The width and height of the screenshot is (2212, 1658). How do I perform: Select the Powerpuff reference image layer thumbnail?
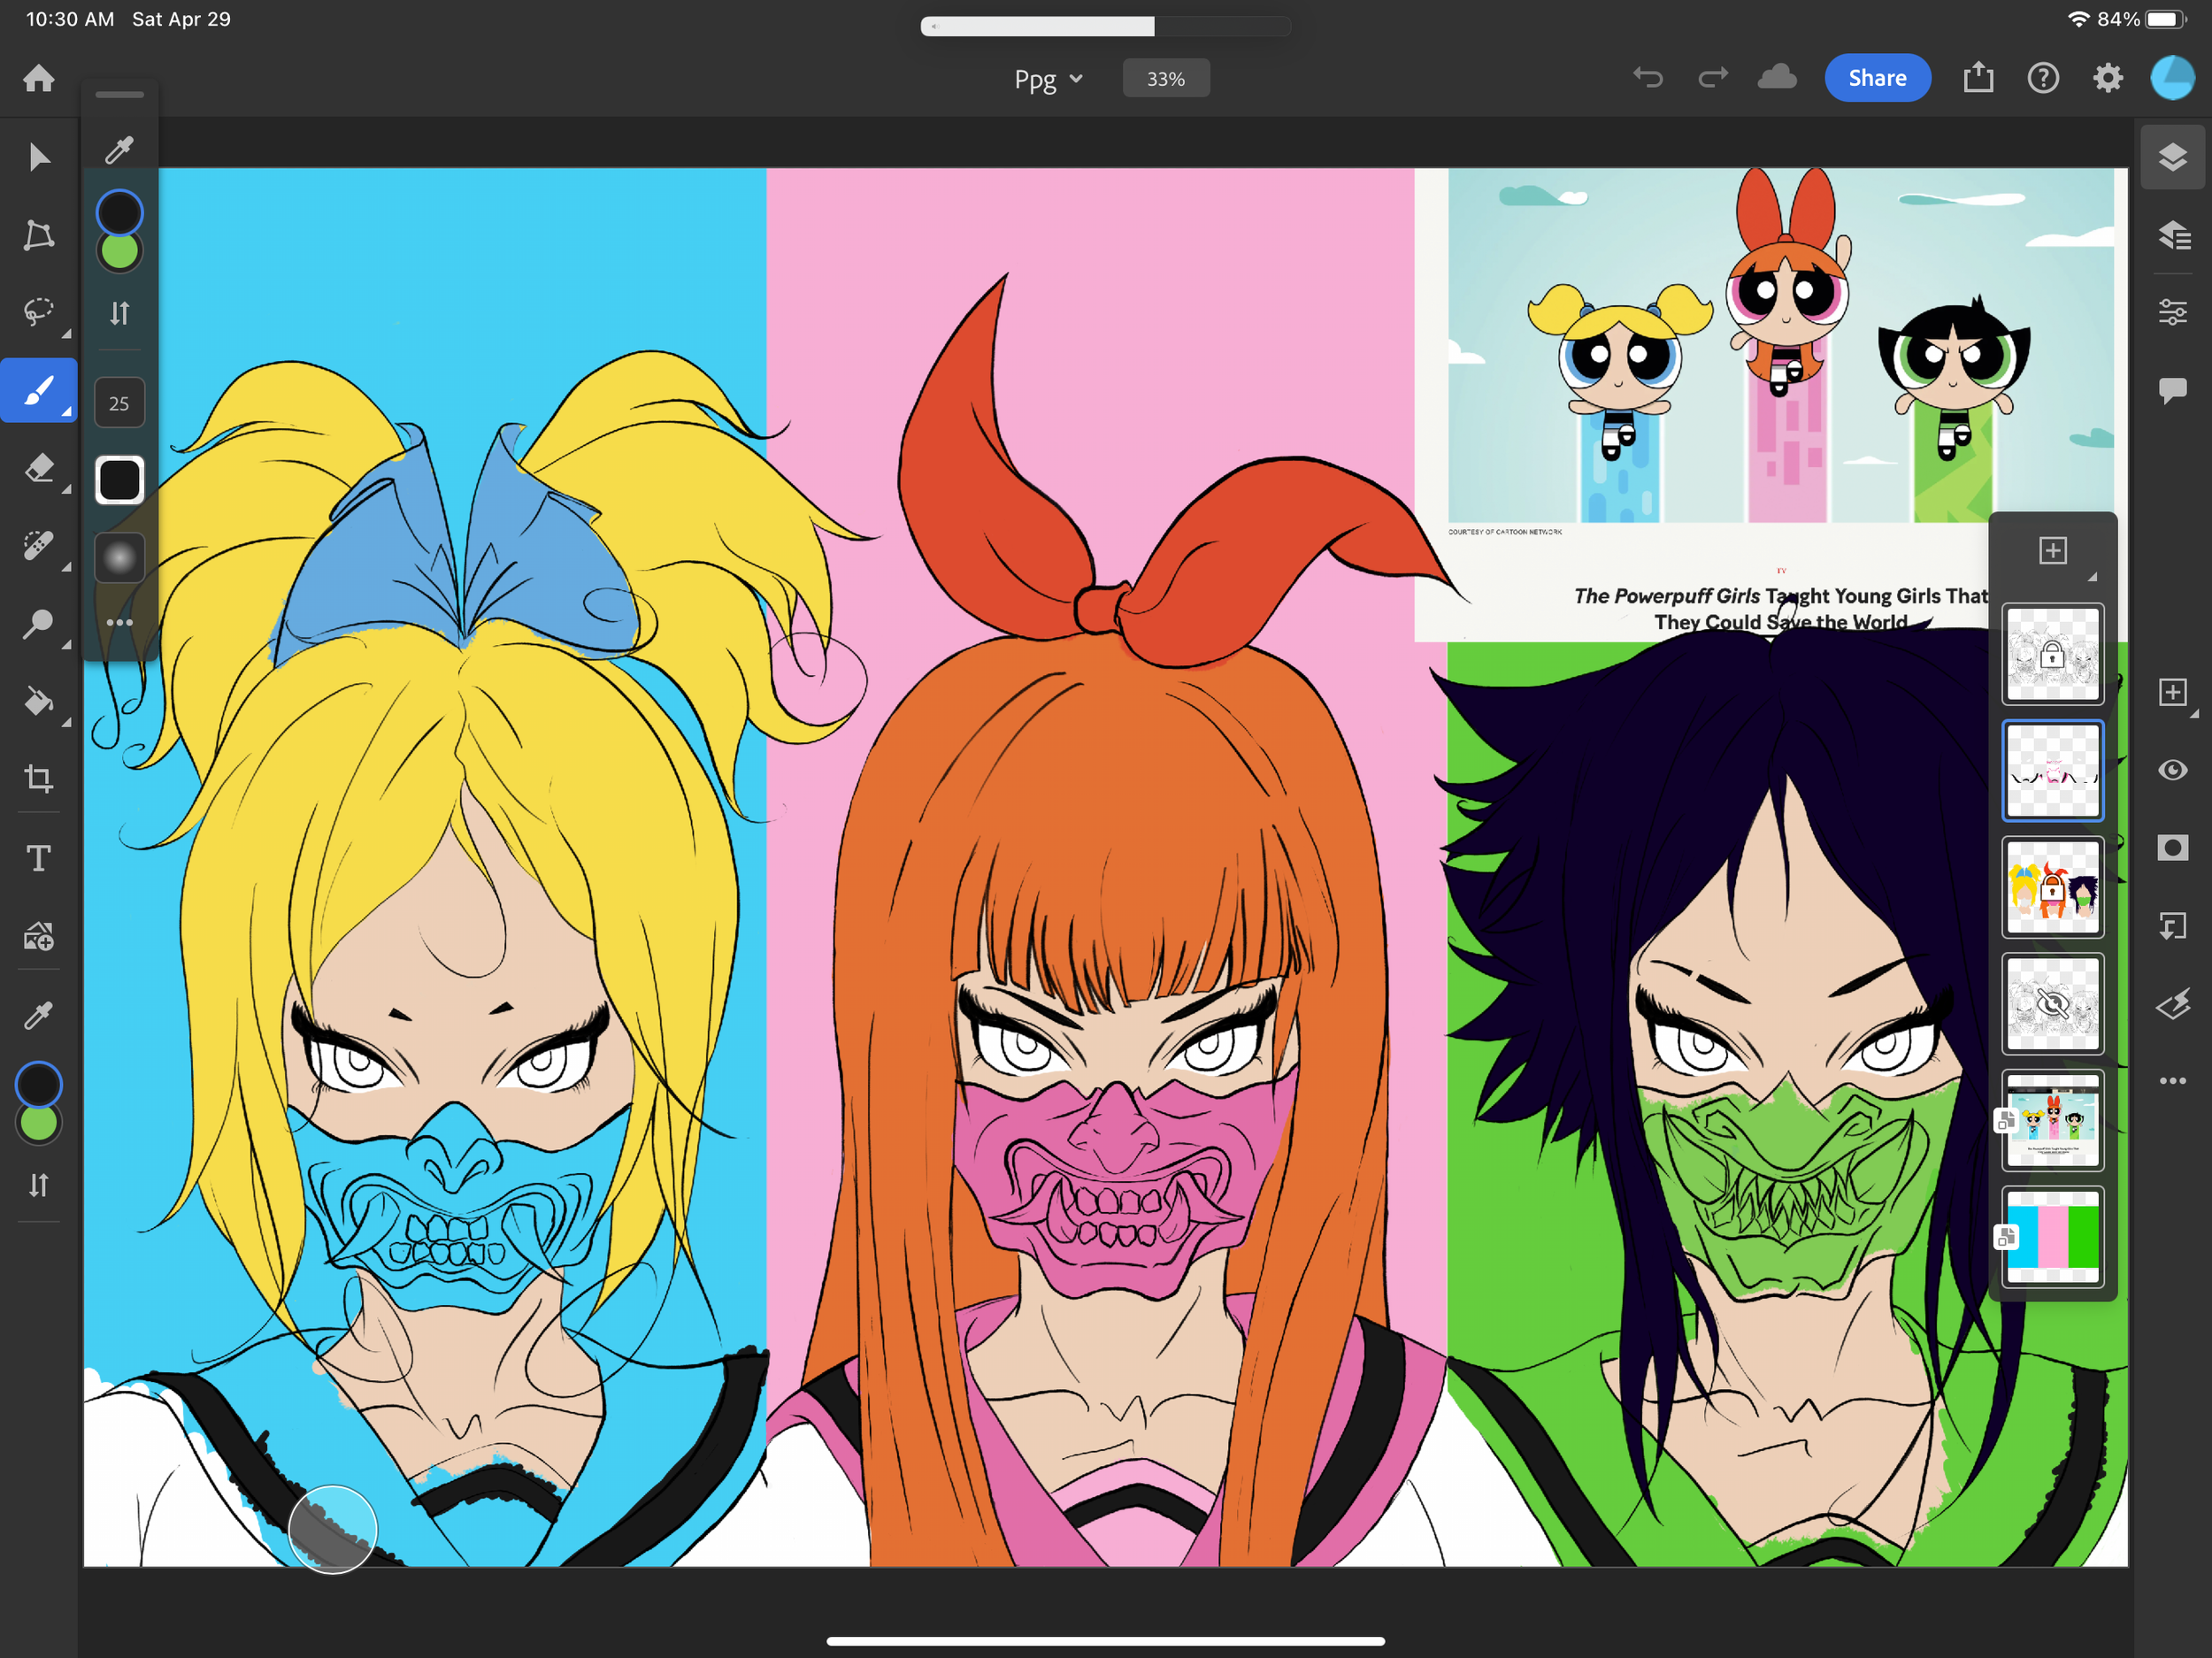(x=2052, y=1120)
